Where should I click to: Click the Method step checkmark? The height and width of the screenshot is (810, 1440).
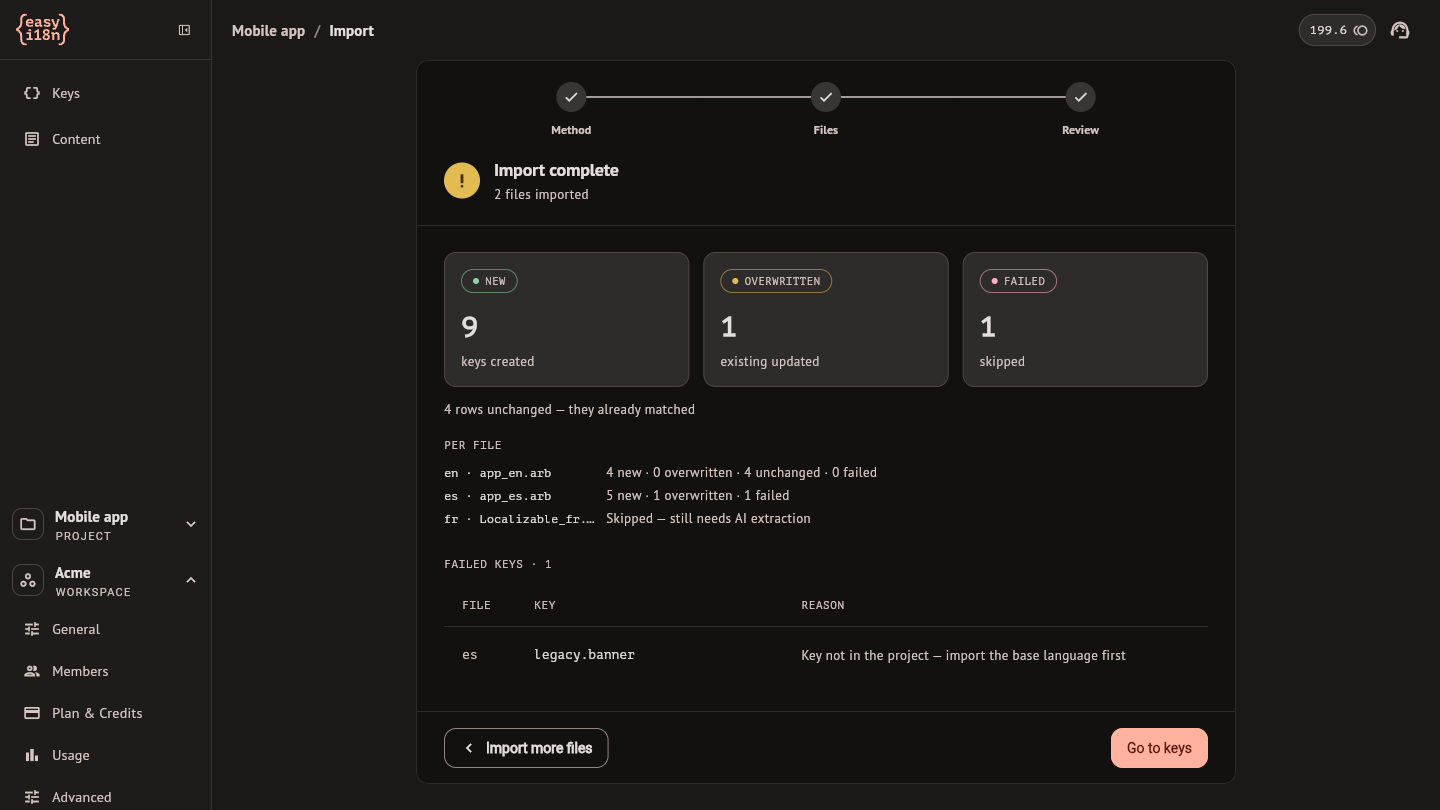(571, 97)
